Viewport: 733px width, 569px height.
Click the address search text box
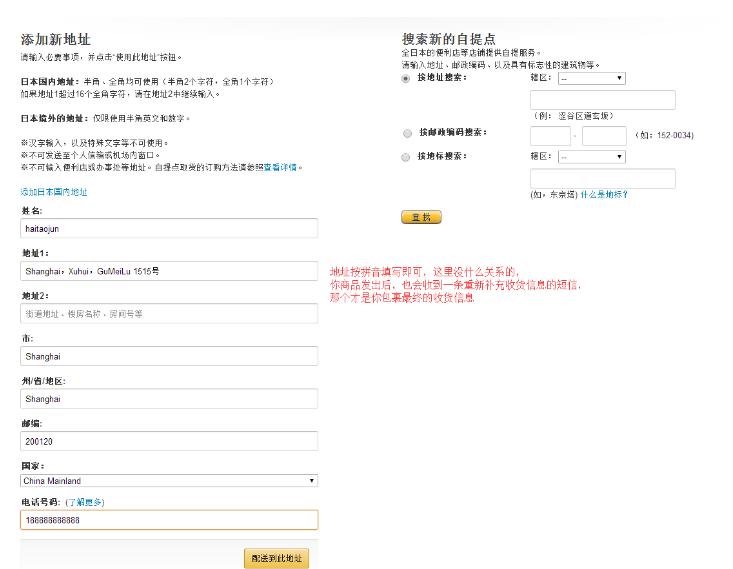(x=602, y=100)
